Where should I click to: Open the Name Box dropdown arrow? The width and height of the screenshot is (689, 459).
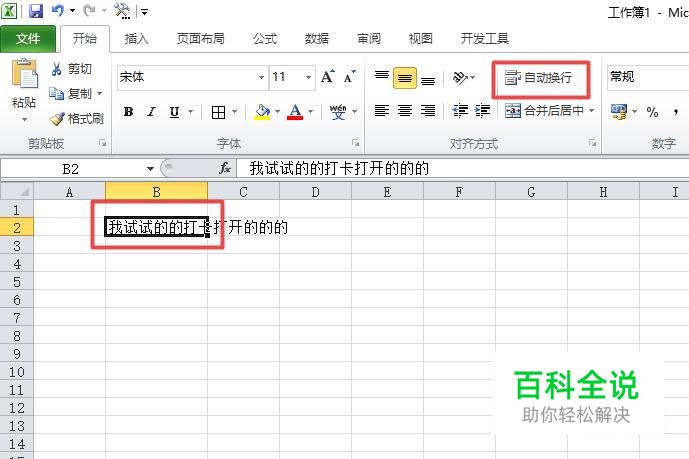click(x=150, y=169)
